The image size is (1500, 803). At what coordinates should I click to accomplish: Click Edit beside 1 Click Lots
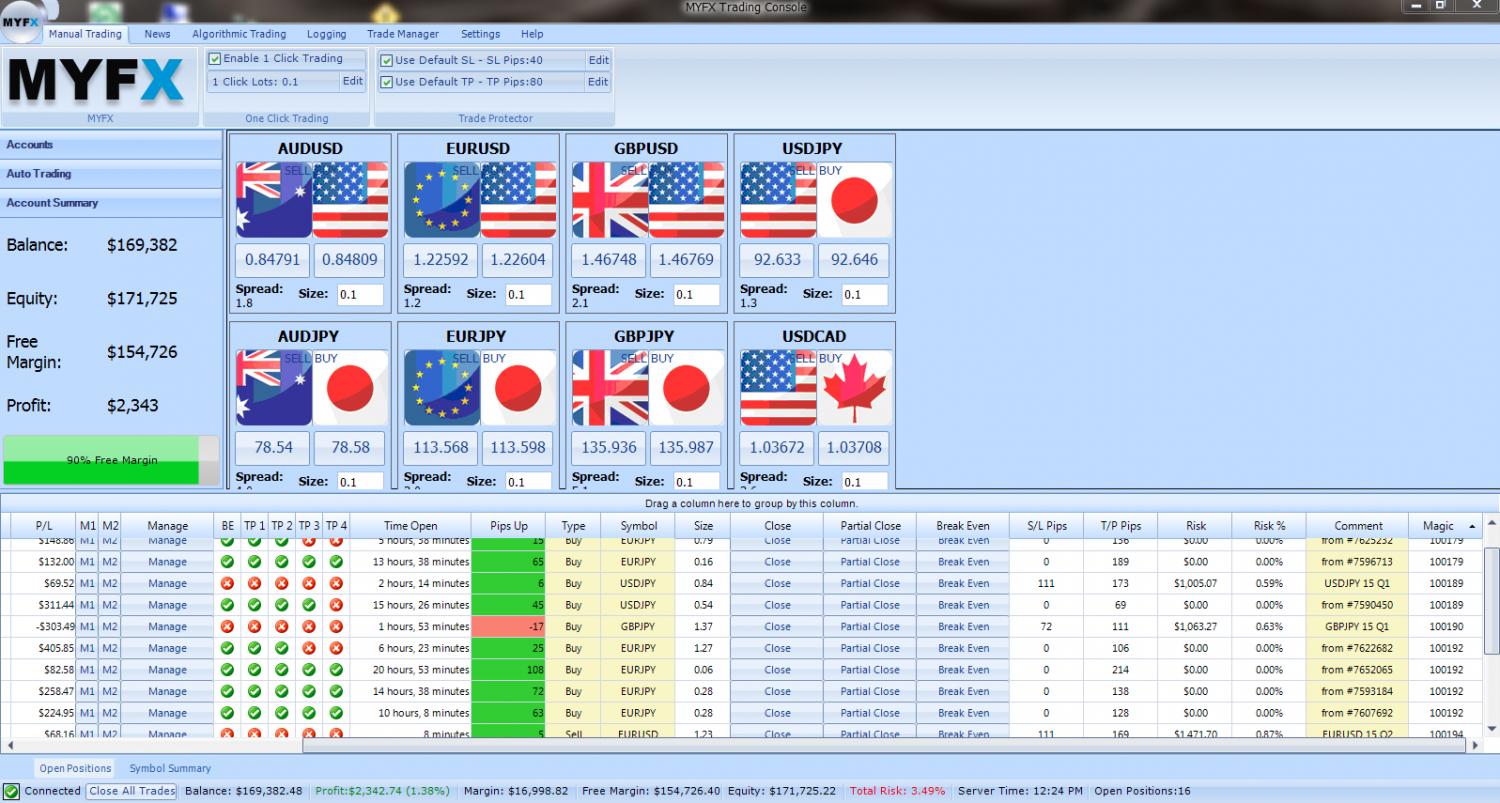[353, 82]
